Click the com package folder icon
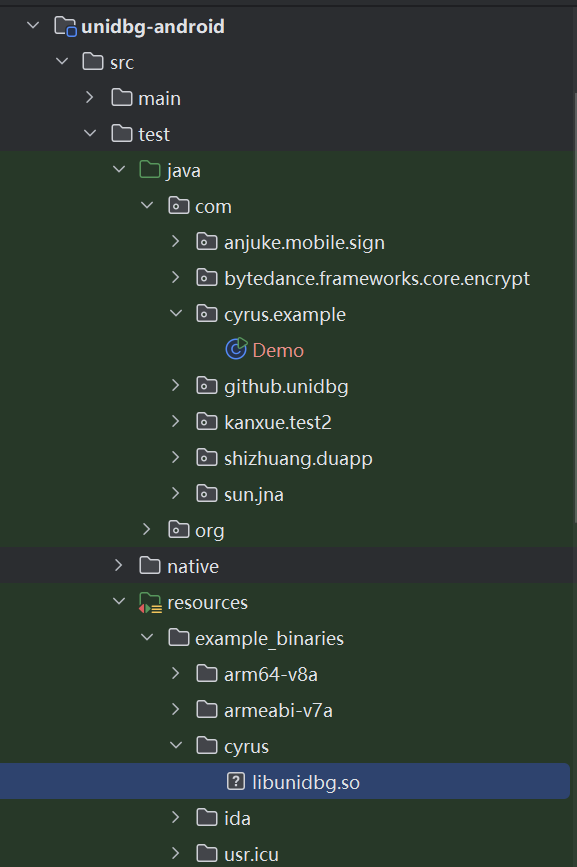Screen dimensions: 577x867 (x=179, y=206)
